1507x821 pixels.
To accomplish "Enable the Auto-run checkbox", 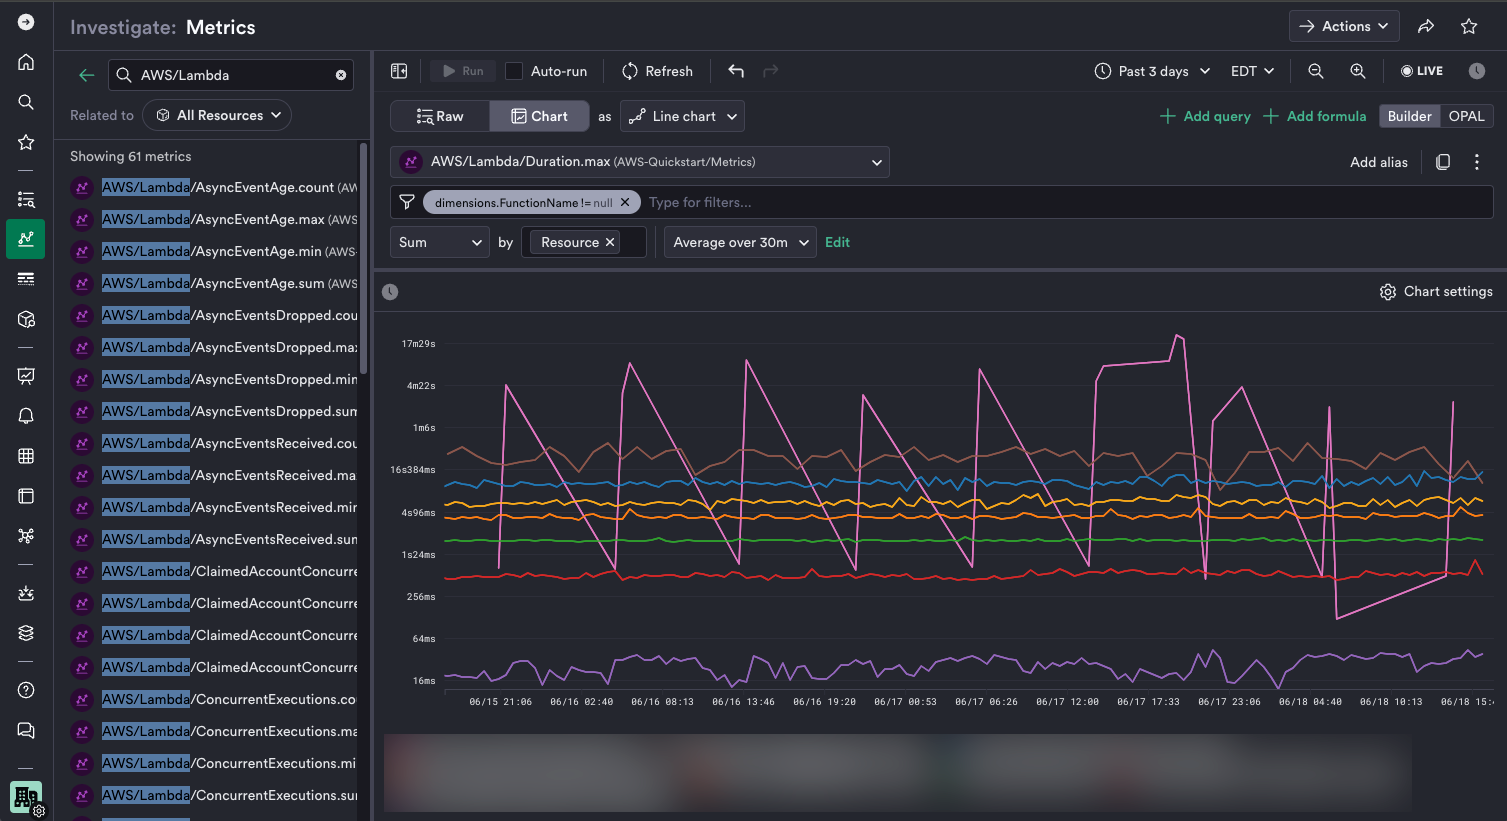I will (x=514, y=71).
